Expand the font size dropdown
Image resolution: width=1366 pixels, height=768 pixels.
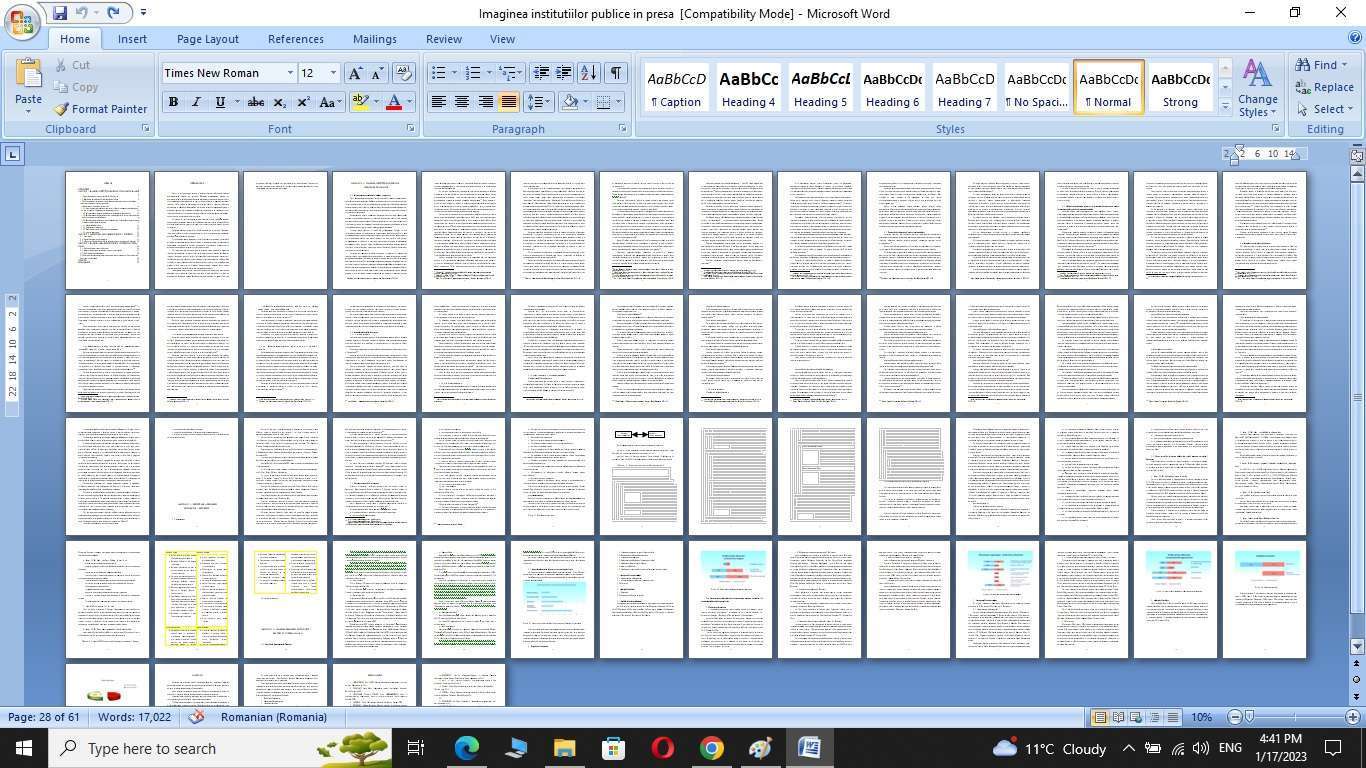coord(333,73)
